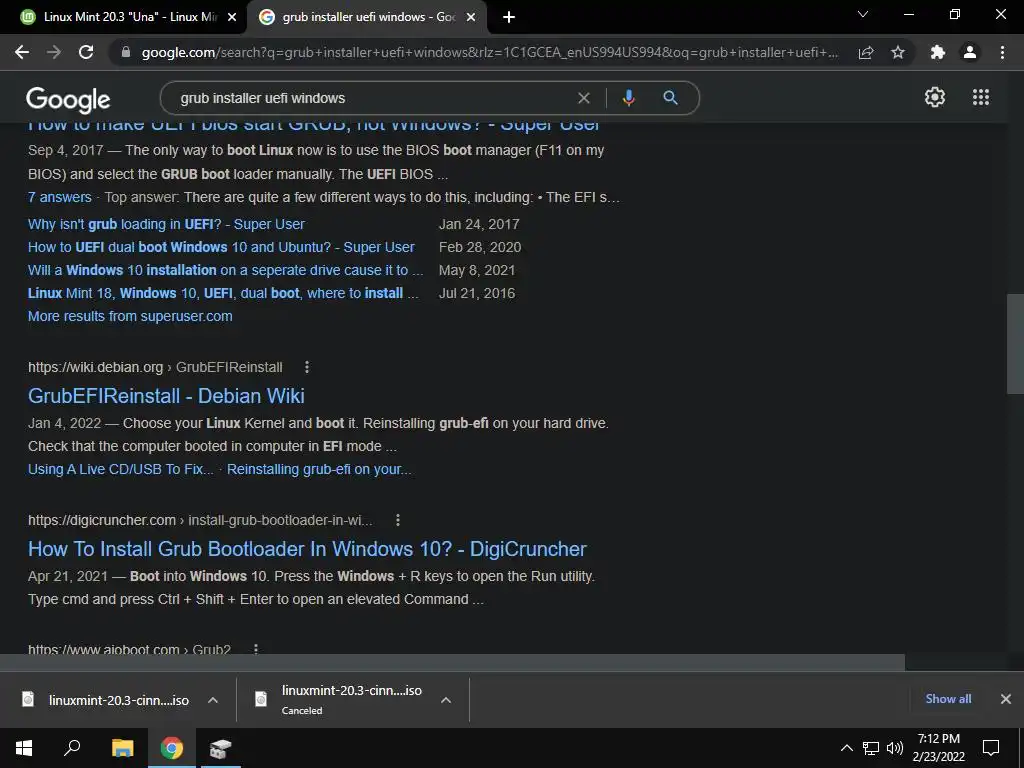The image size is (1024, 768).
Task: Show hidden system tray icons
Action: [846, 748]
